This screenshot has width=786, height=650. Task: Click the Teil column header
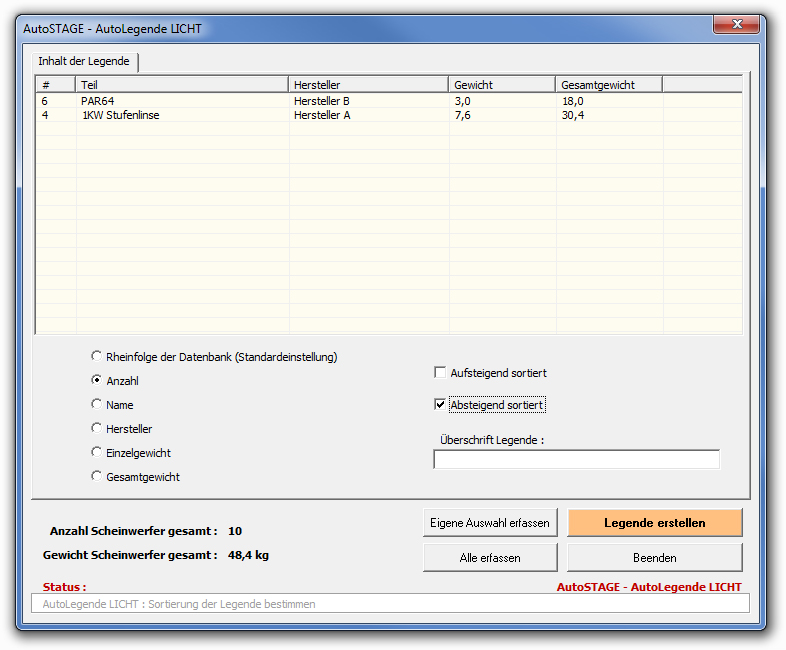click(x=182, y=85)
